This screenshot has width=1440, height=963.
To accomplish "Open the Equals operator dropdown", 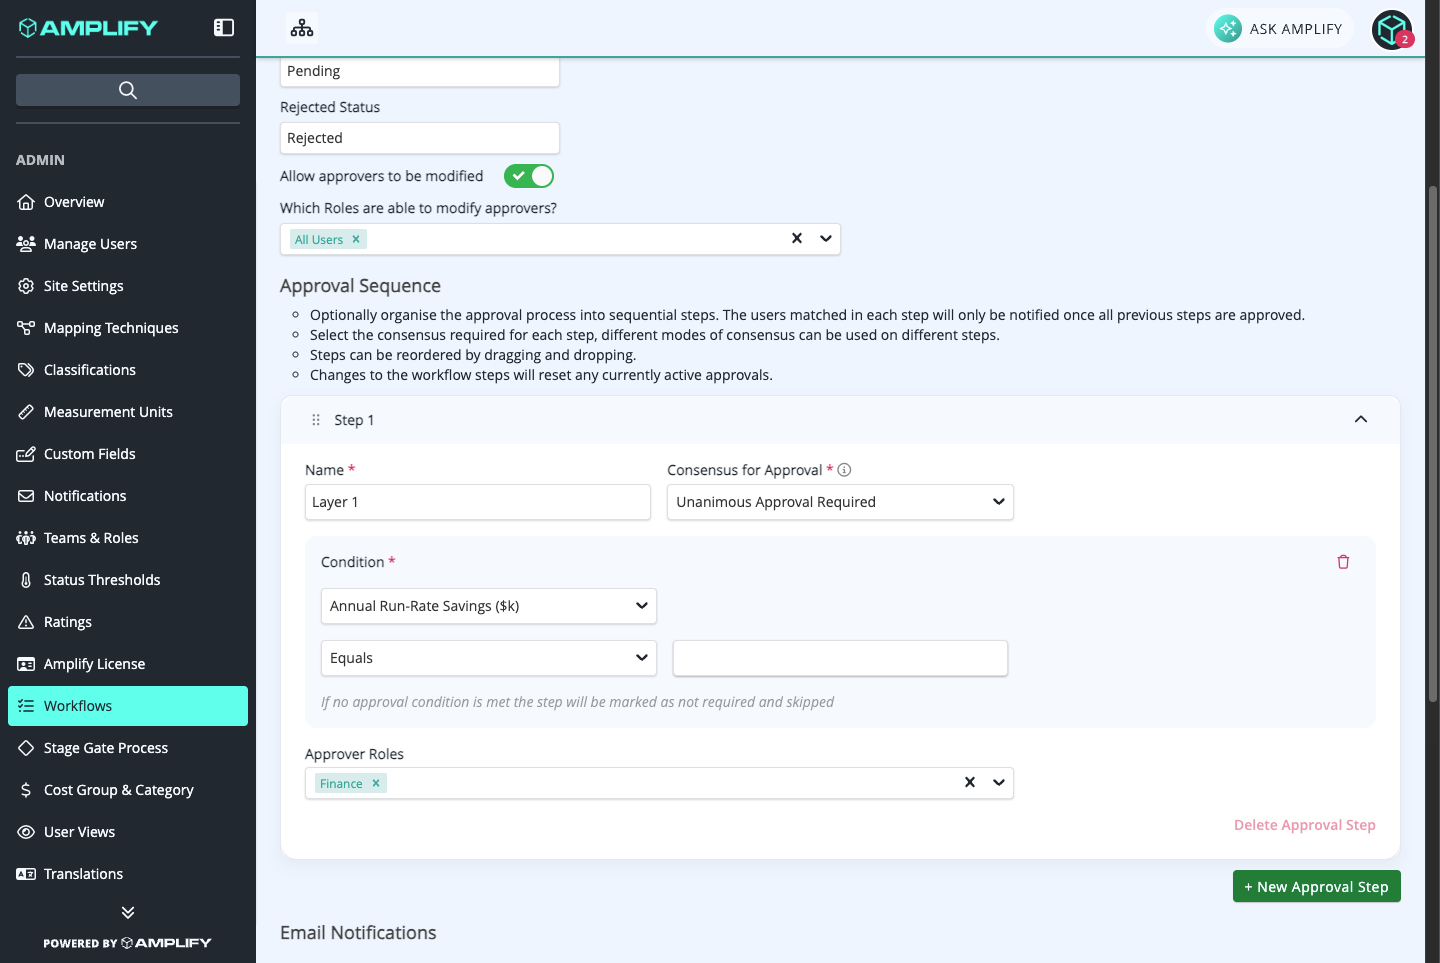I will [x=489, y=658].
